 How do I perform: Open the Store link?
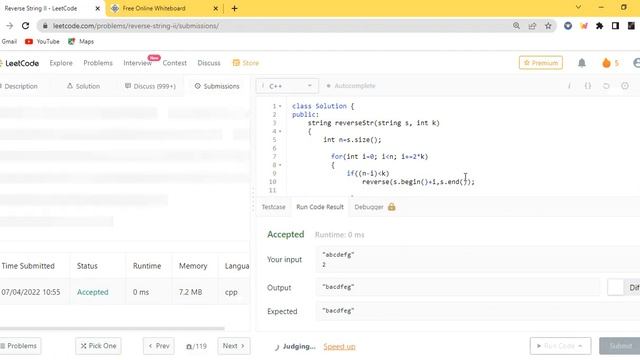[246, 63]
